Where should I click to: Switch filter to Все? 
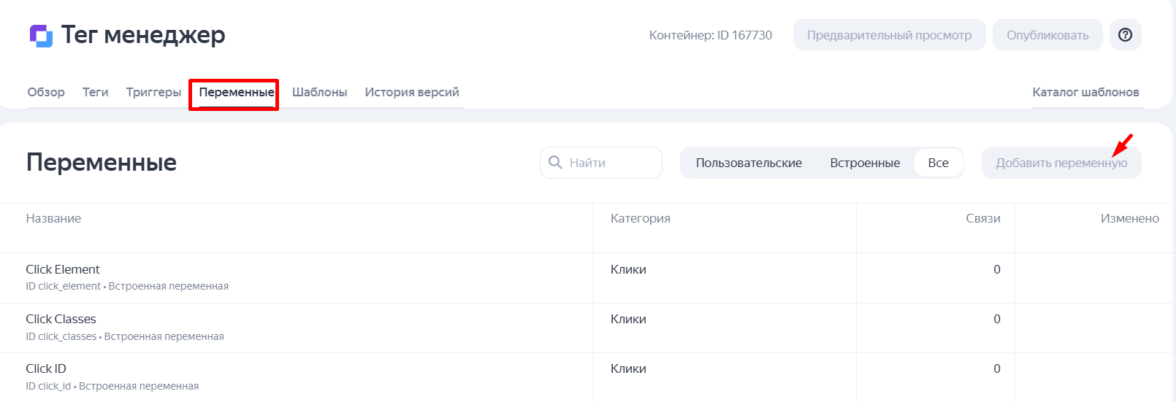pos(938,163)
